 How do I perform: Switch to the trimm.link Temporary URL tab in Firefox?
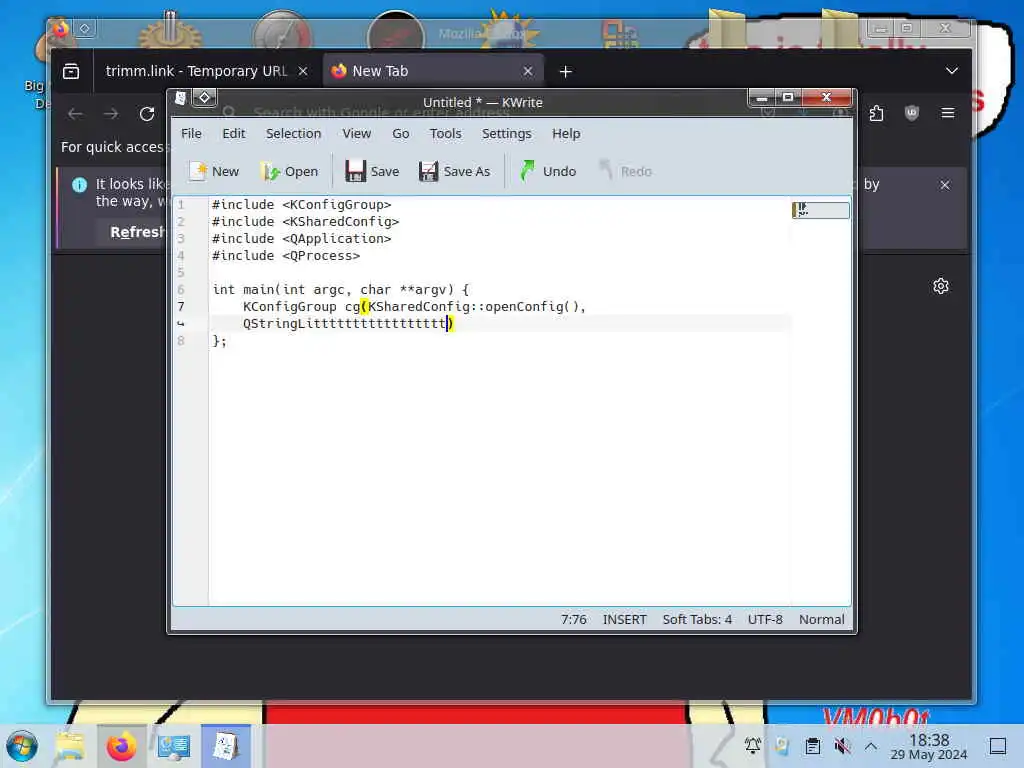196,71
